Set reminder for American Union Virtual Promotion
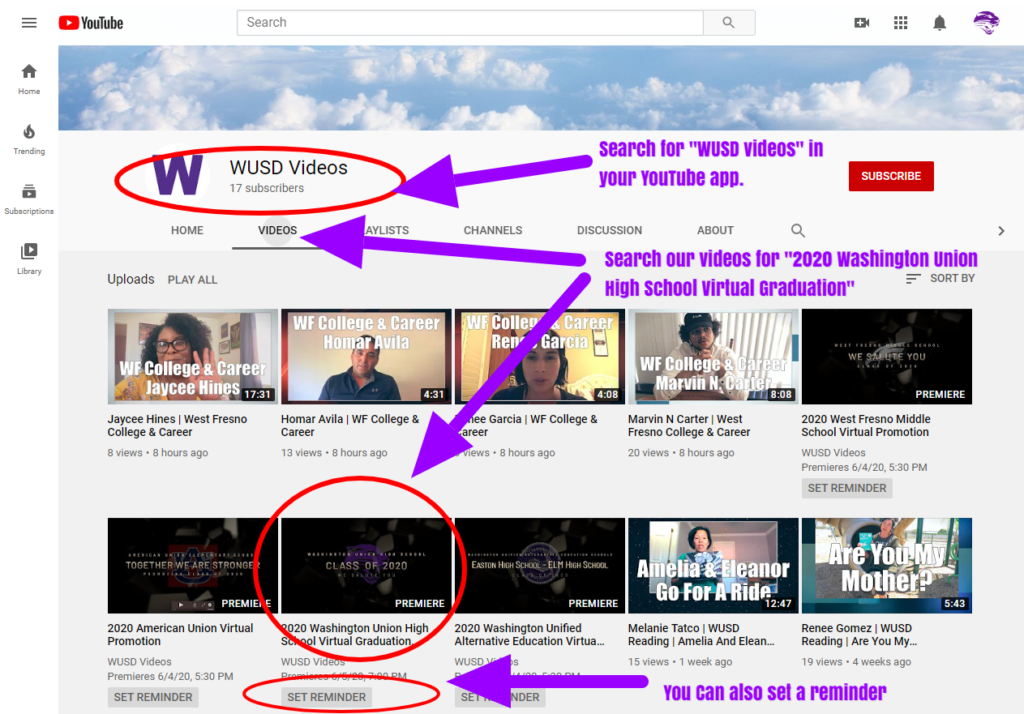Viewport: 1024px width, 714px height. point(153,697)
